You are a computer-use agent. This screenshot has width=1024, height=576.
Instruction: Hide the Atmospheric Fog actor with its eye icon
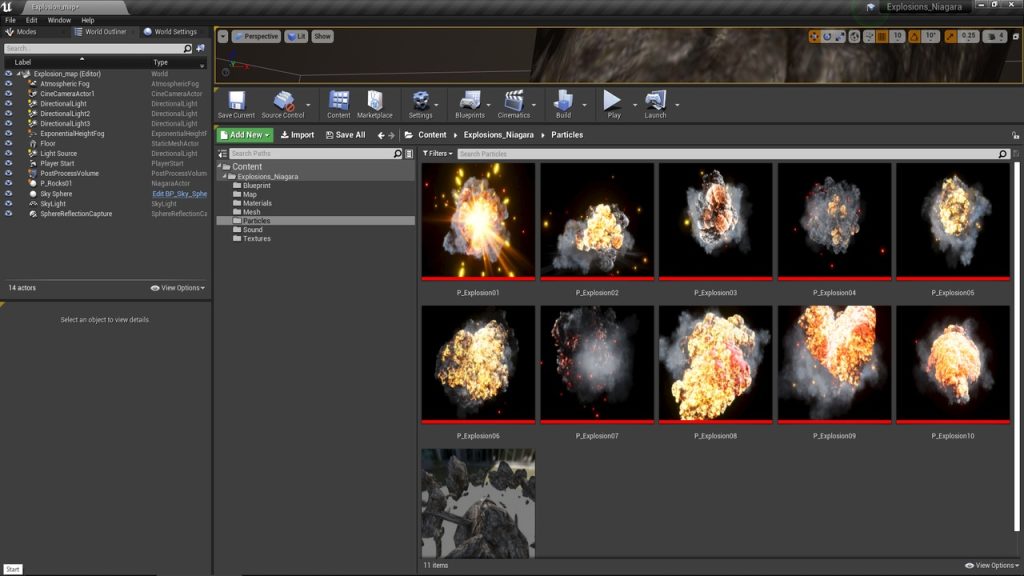coord(9,84)
